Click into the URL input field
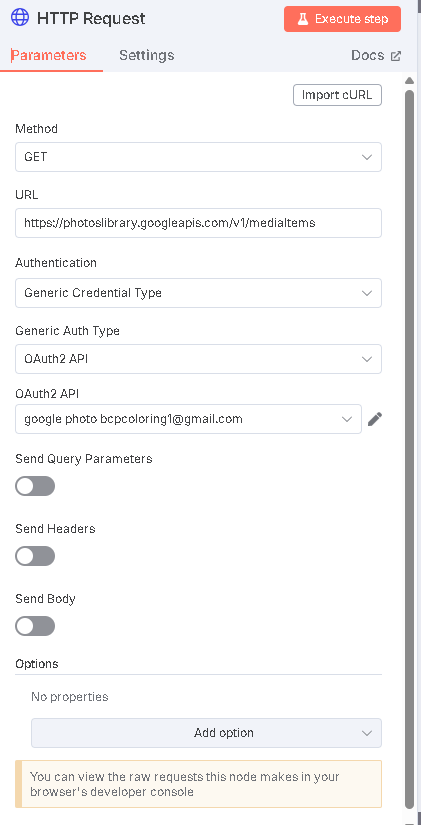Image resolution: width=421 pixels, height=825 pixels. (x=198, y=223)
